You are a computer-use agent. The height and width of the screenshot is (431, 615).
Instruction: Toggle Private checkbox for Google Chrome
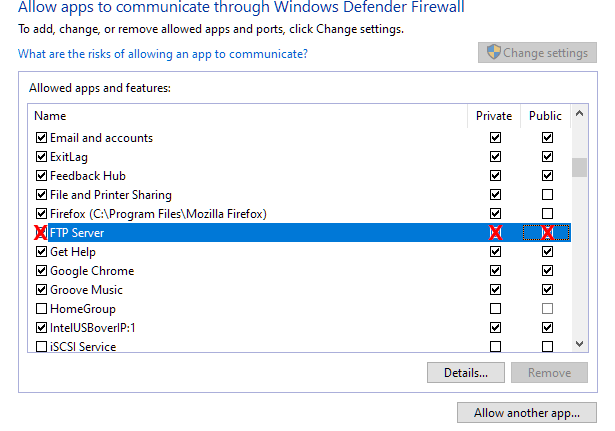pyautogui.click(x=495, y=271)
